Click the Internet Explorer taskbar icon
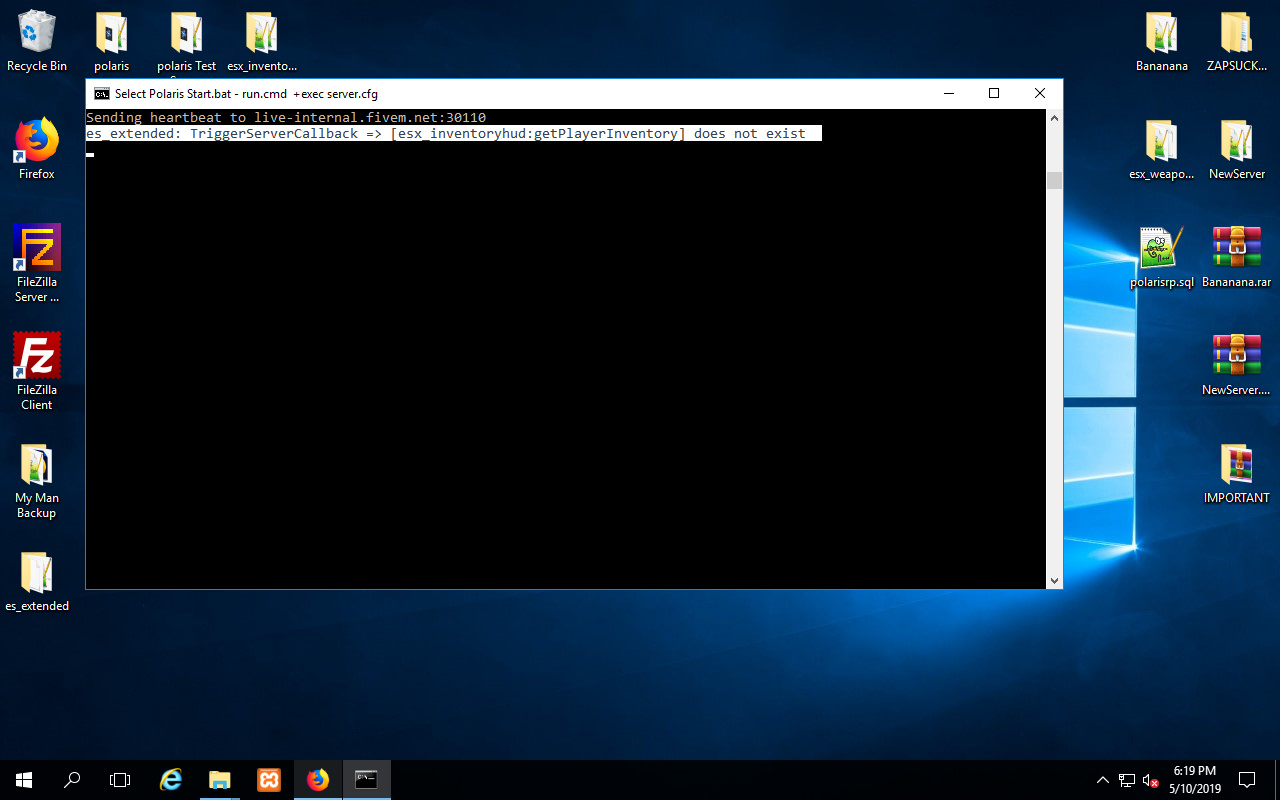The height and width of the screenshot is (800, 1280). (x=171, y=780)
